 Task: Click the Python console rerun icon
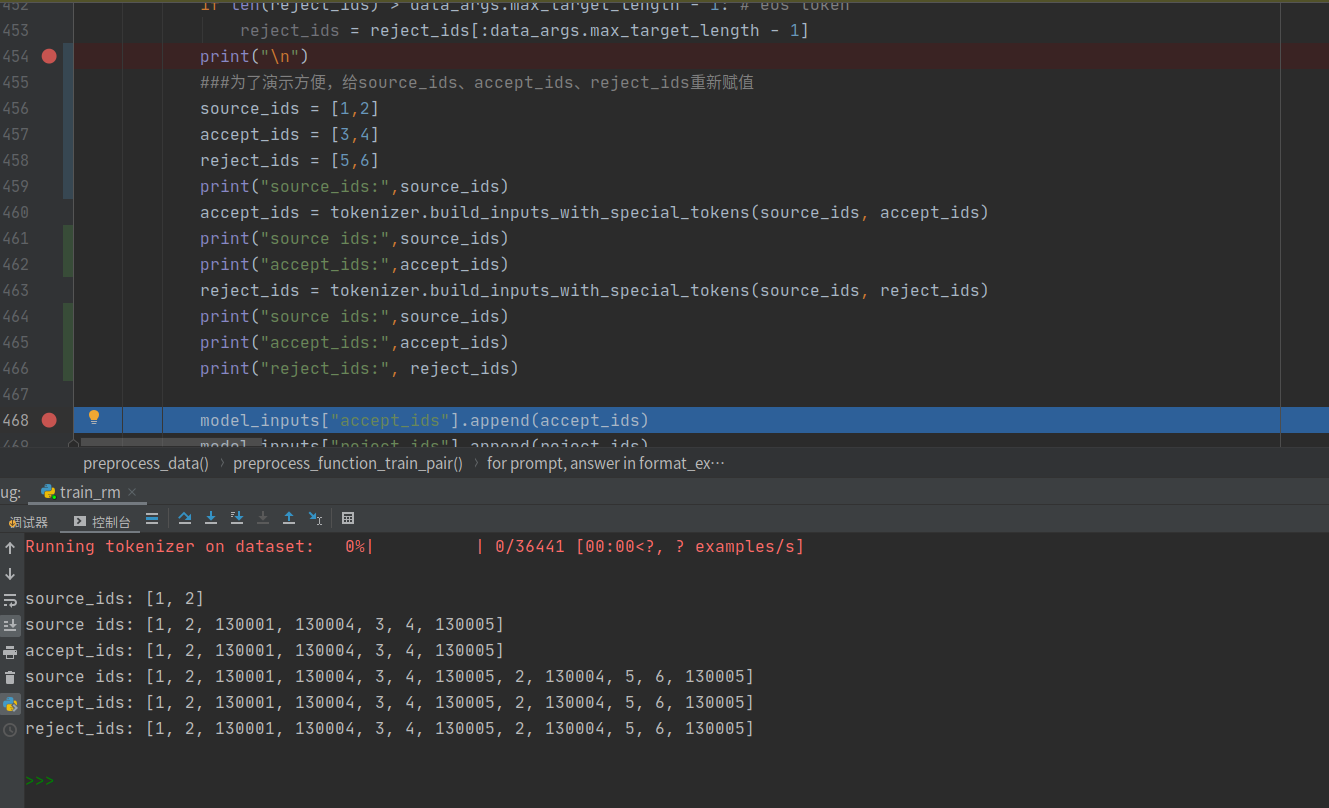coord(10,702)
